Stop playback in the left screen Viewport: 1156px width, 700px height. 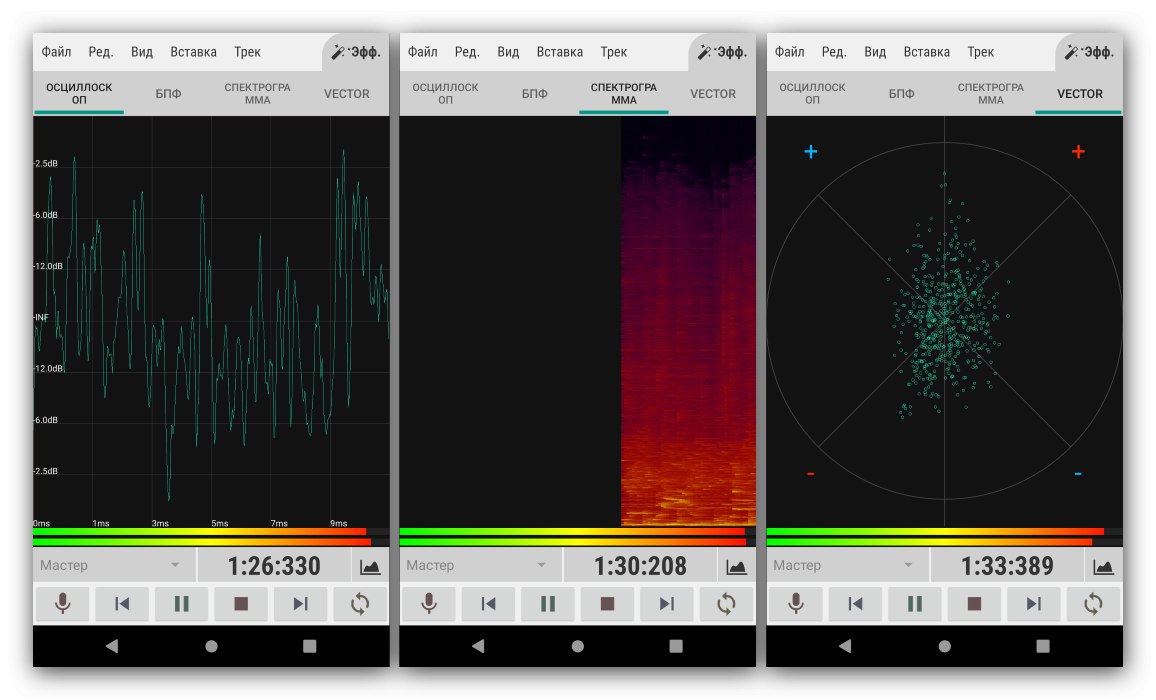241,604
